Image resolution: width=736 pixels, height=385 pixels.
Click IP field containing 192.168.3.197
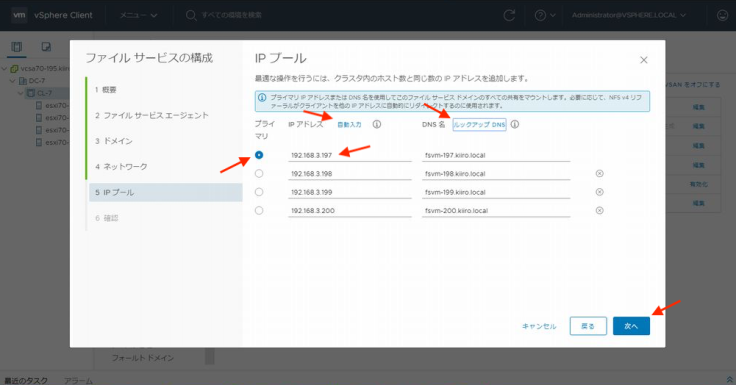(350, 155)
